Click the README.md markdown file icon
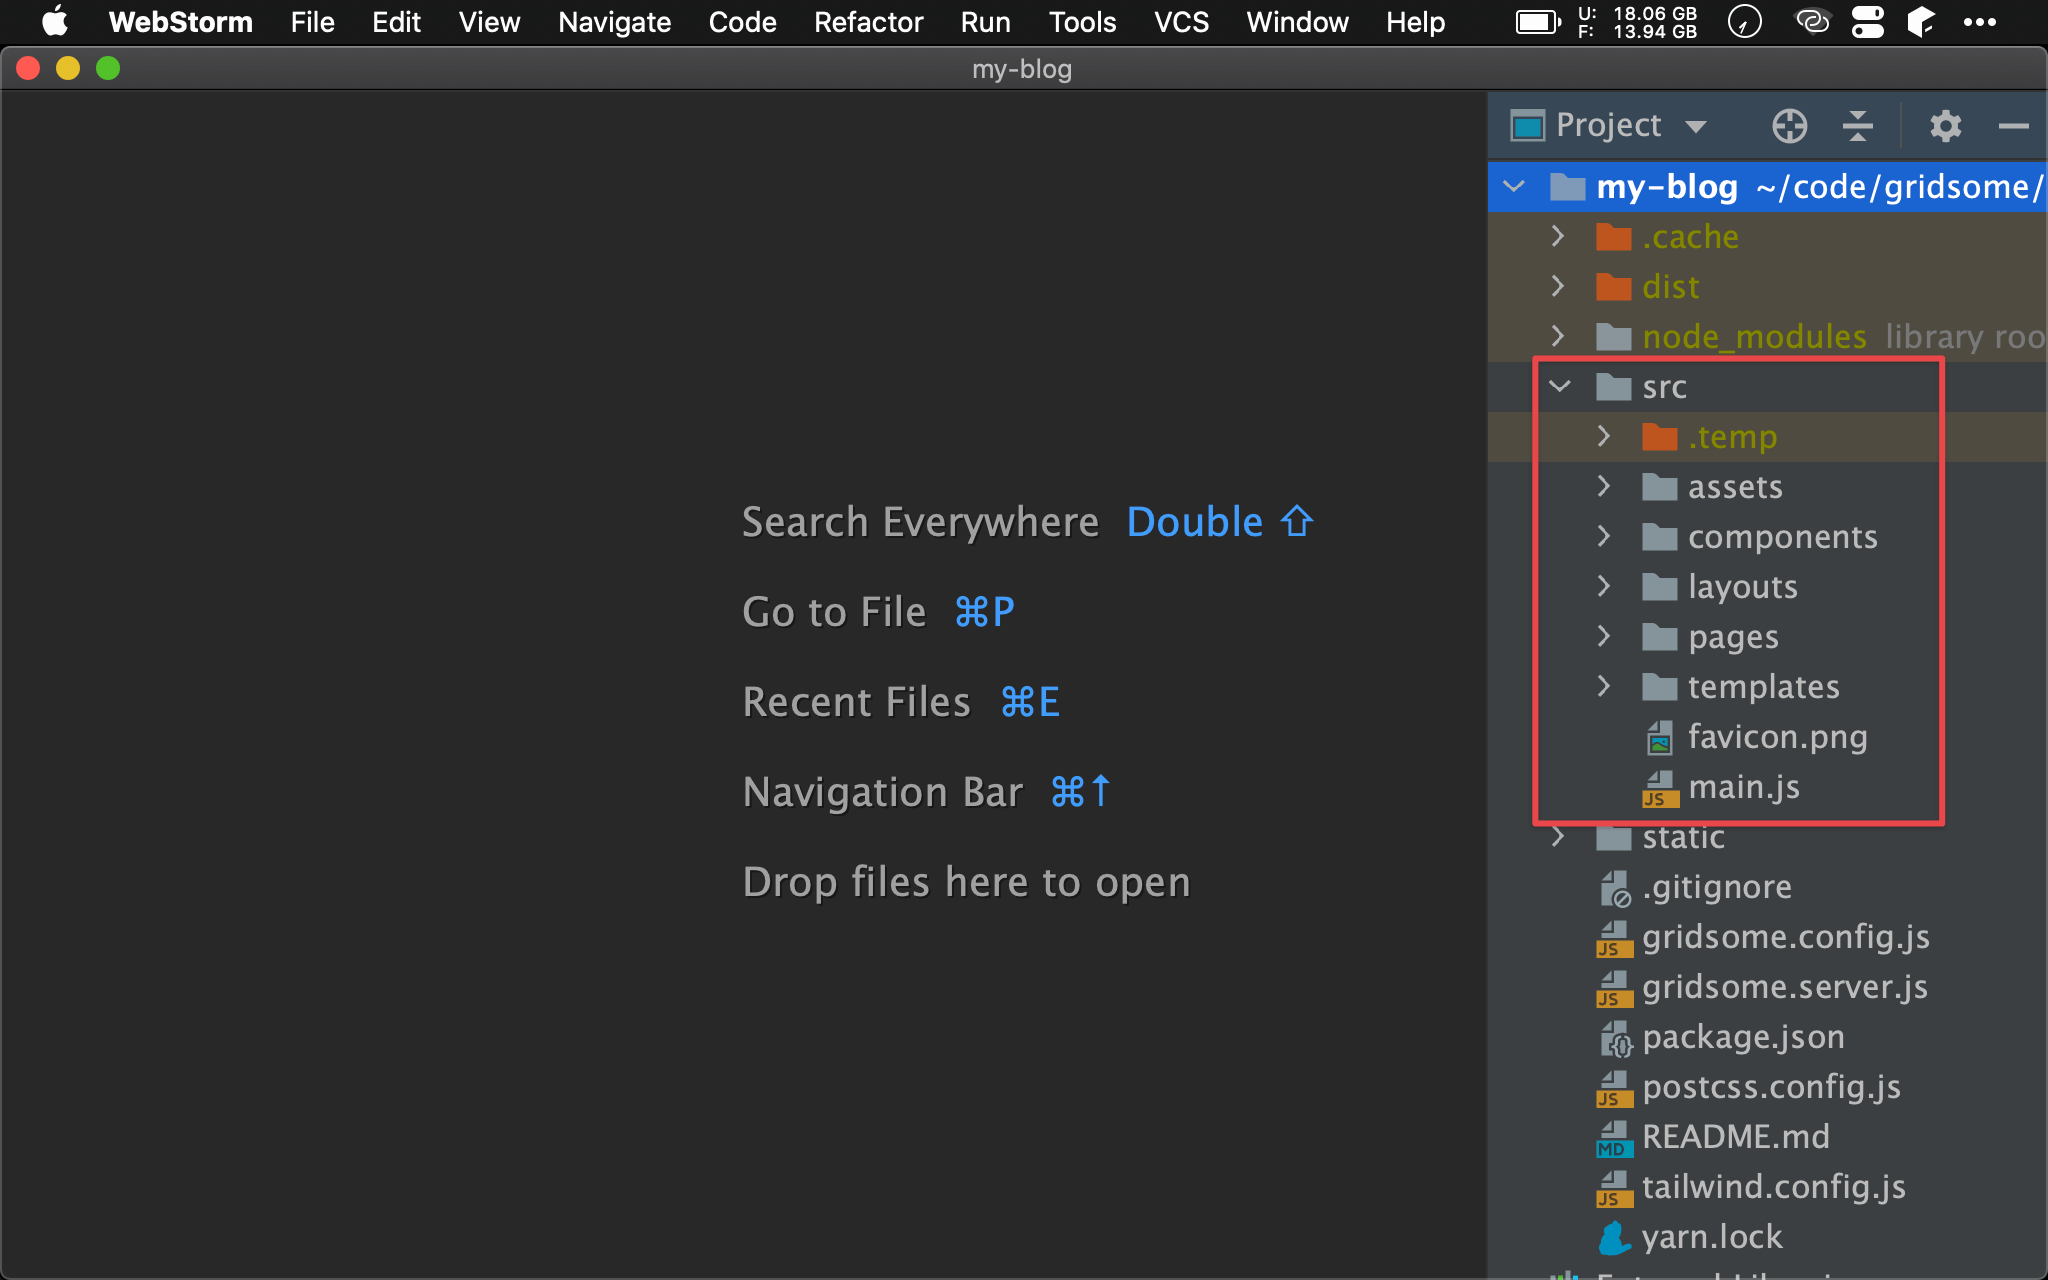This screenshot has height=1280, width=2048. 1614,1138
